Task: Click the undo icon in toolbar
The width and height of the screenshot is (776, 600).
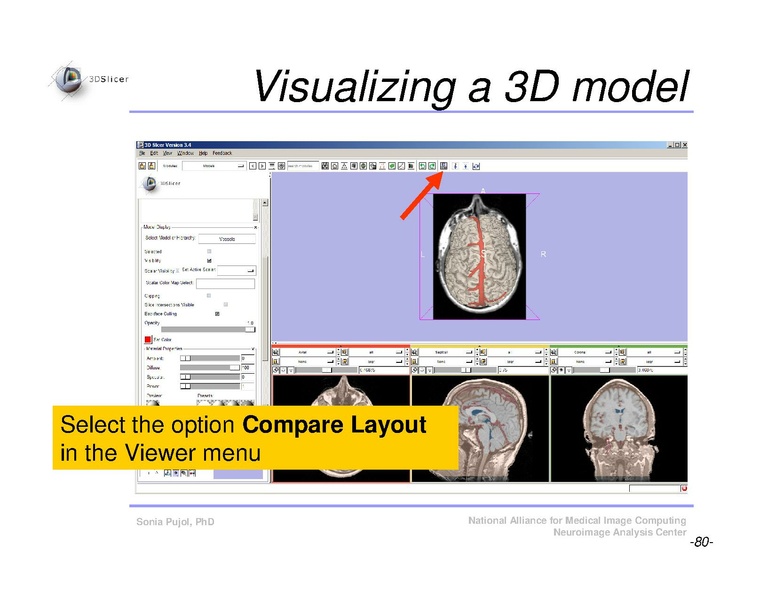Action: 422,166
